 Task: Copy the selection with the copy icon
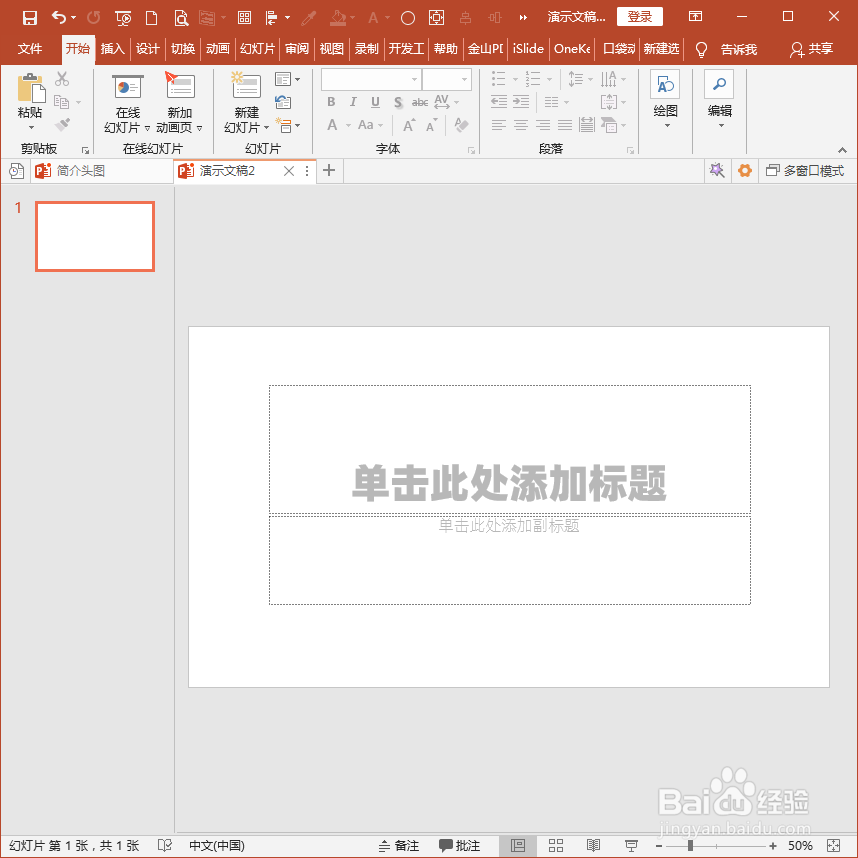61,102
